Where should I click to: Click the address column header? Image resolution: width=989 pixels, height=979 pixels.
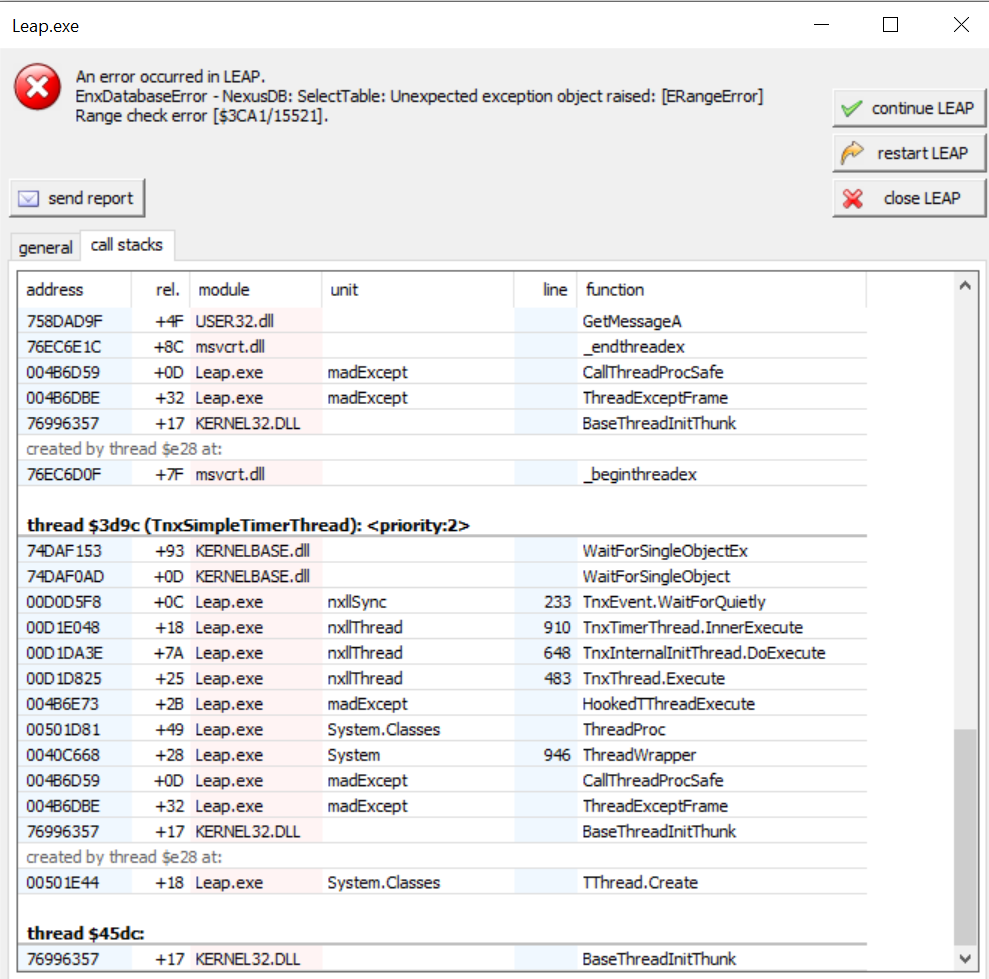pyautogui.click(x=74, y=290)
